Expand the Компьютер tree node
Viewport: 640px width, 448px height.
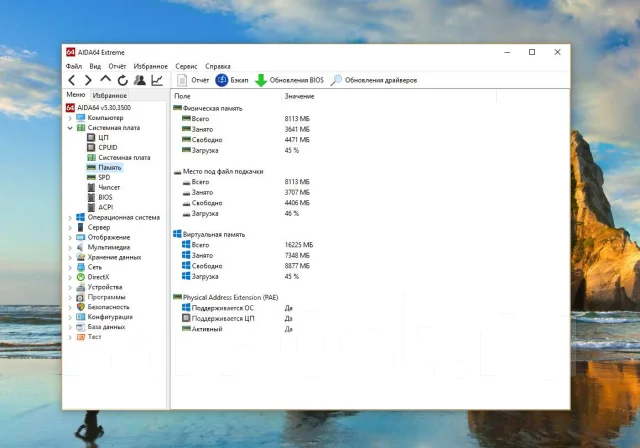pos(70,118)
